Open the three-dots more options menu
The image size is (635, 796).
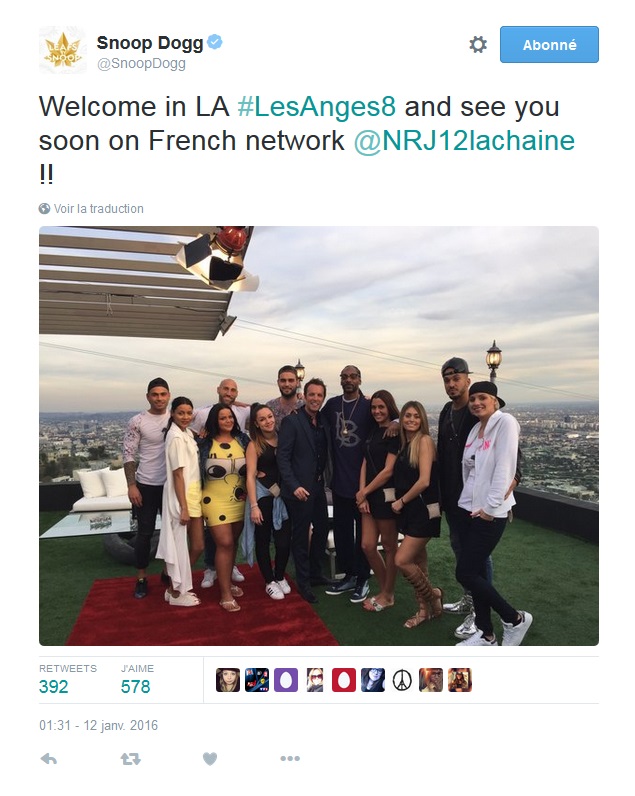click(290, 758)
